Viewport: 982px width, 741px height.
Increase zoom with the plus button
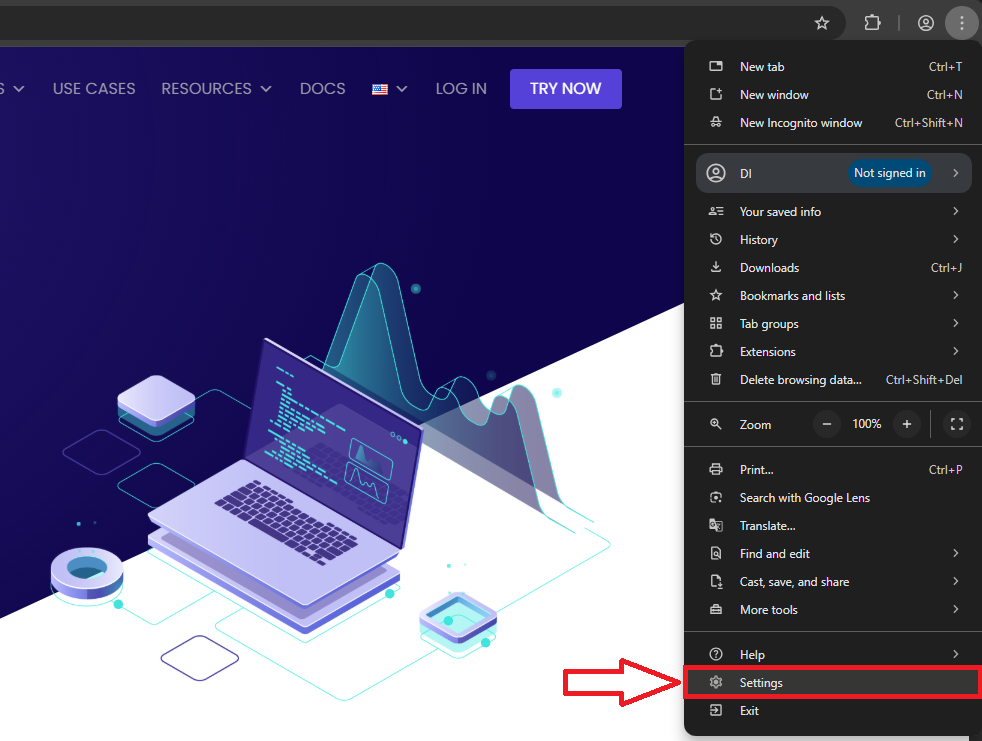pos(906,424)
